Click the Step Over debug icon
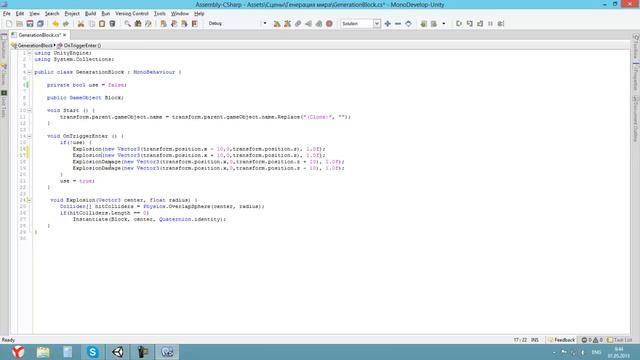The width and height of the screenshot is (640, 360). click(459, 24)
